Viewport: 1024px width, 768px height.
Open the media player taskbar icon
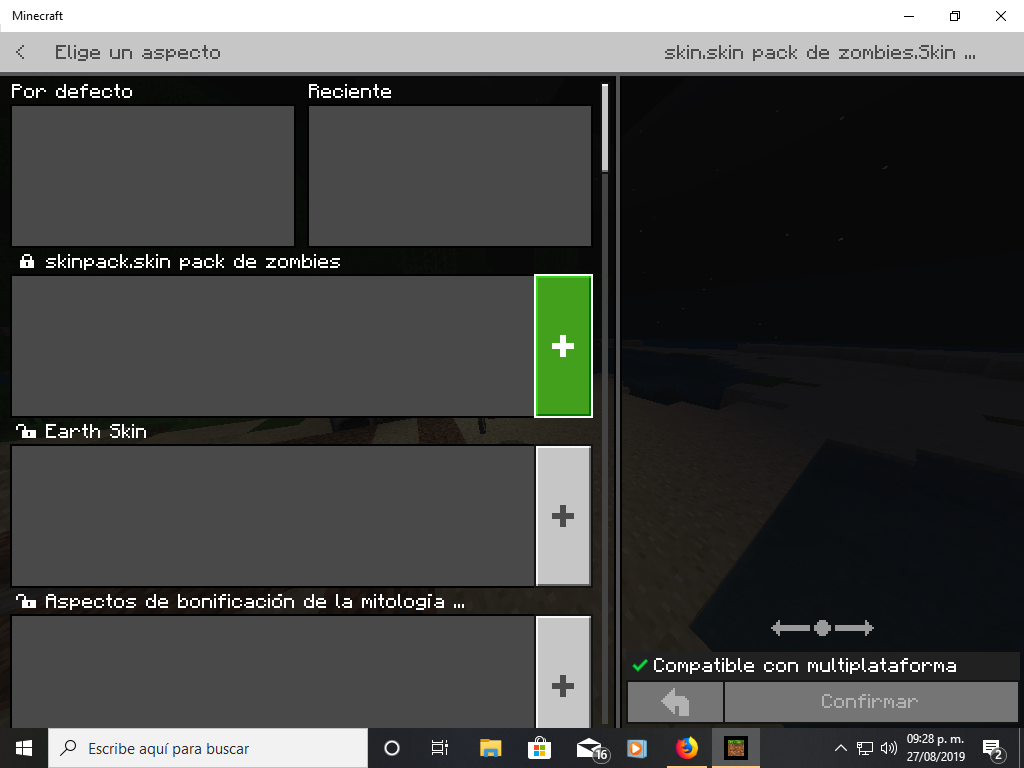coord(637,748)
